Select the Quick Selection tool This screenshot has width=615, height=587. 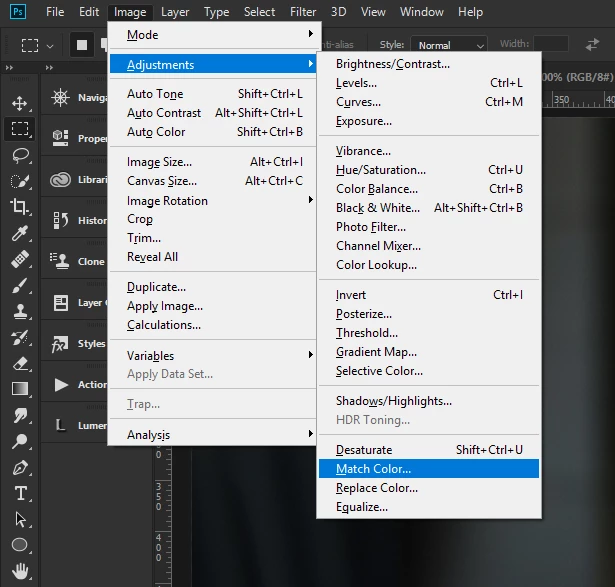point(20,181)
